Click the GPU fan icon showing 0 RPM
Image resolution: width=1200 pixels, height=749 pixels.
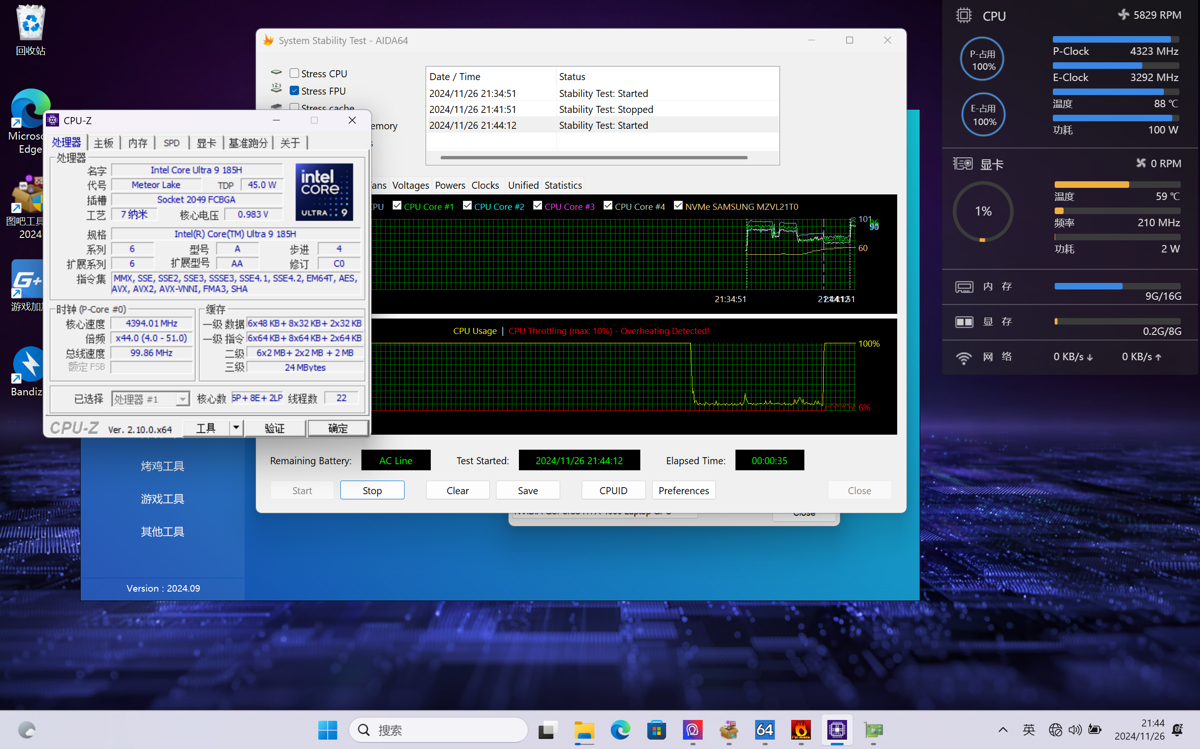tap(1141, 163)
